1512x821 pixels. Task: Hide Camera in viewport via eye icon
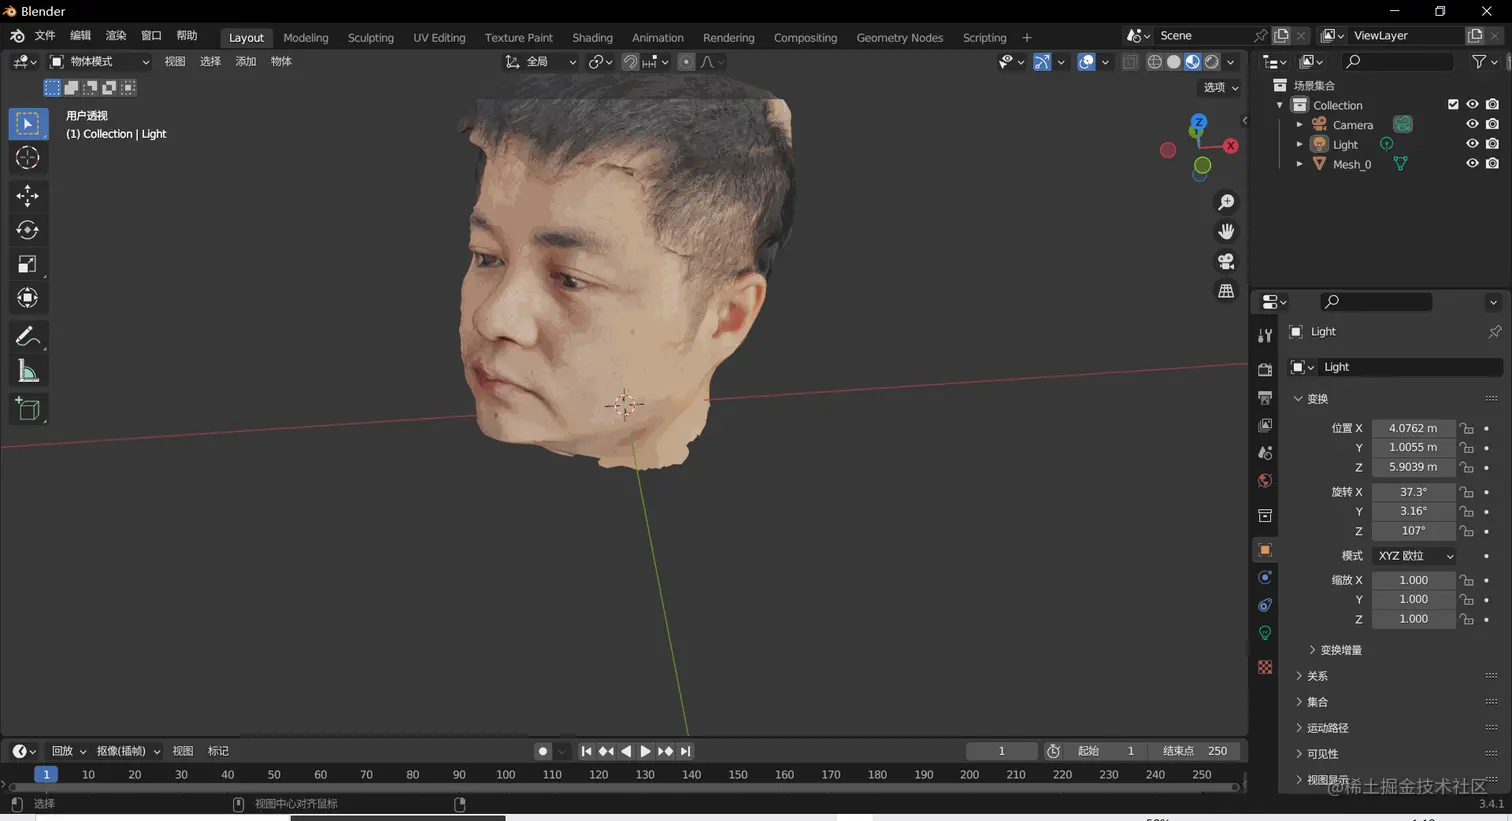pos(1472,124)
